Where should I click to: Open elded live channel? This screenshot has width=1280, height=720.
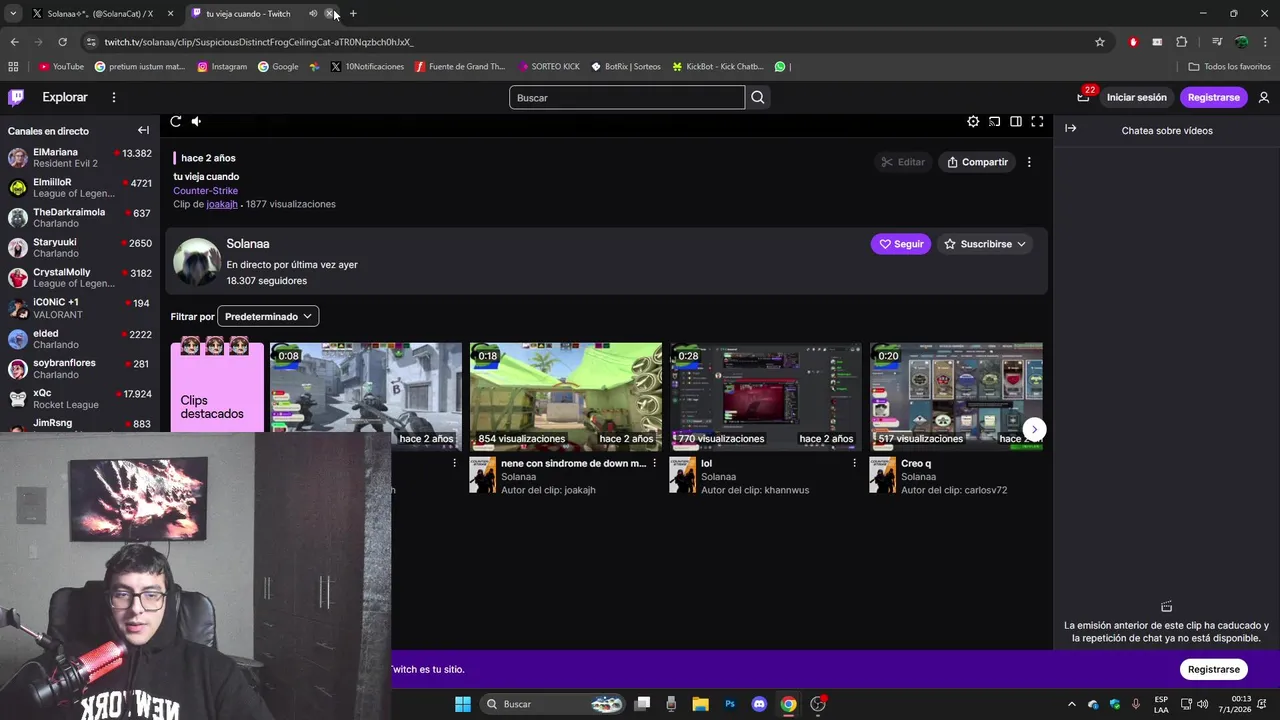click(80, 339)
